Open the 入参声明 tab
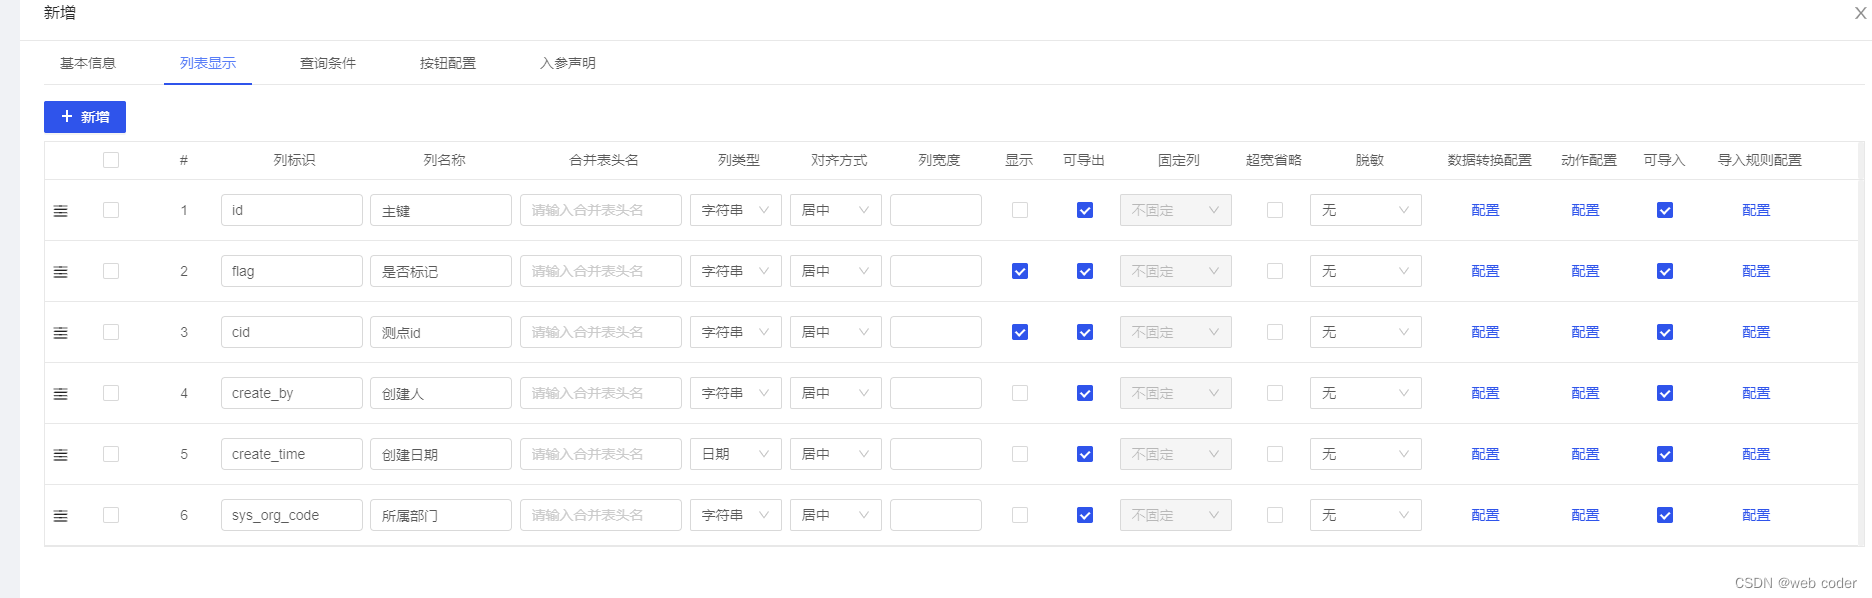 (x=568, y=63)
